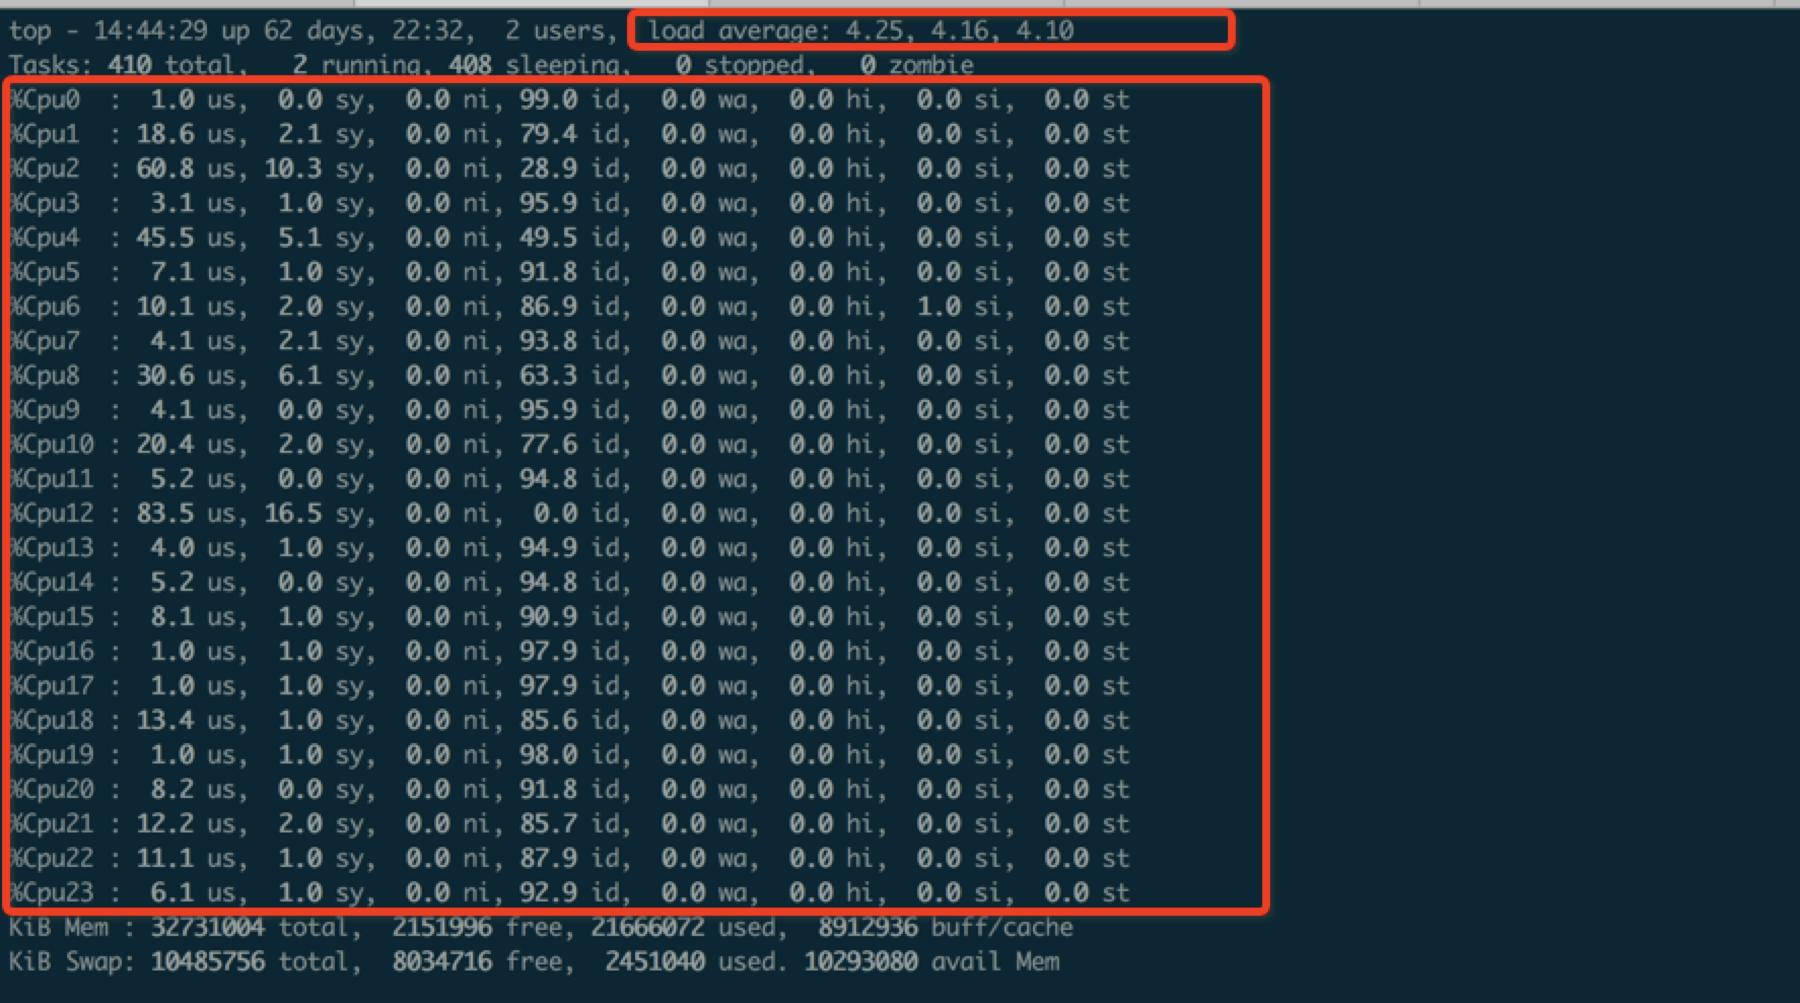Image resolution: width=1800 pixels, height=1003 pixels.
Task: Click the 10.1 us value of Cpu6
Action: click(165, 307)
